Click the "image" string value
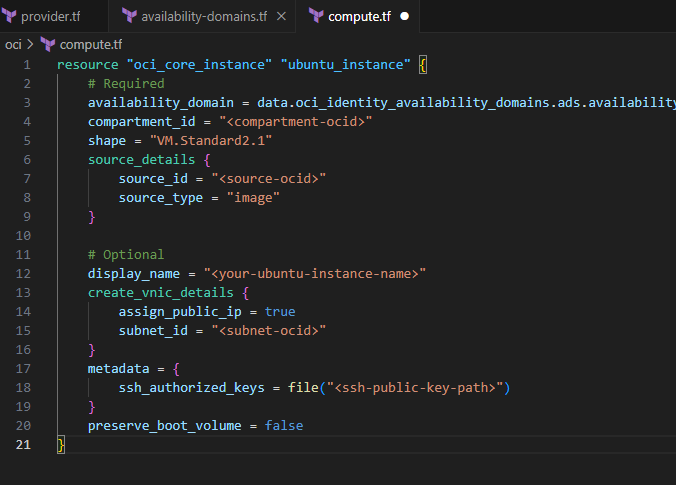This screenshot has width=676, height=485. pos(253,197)
